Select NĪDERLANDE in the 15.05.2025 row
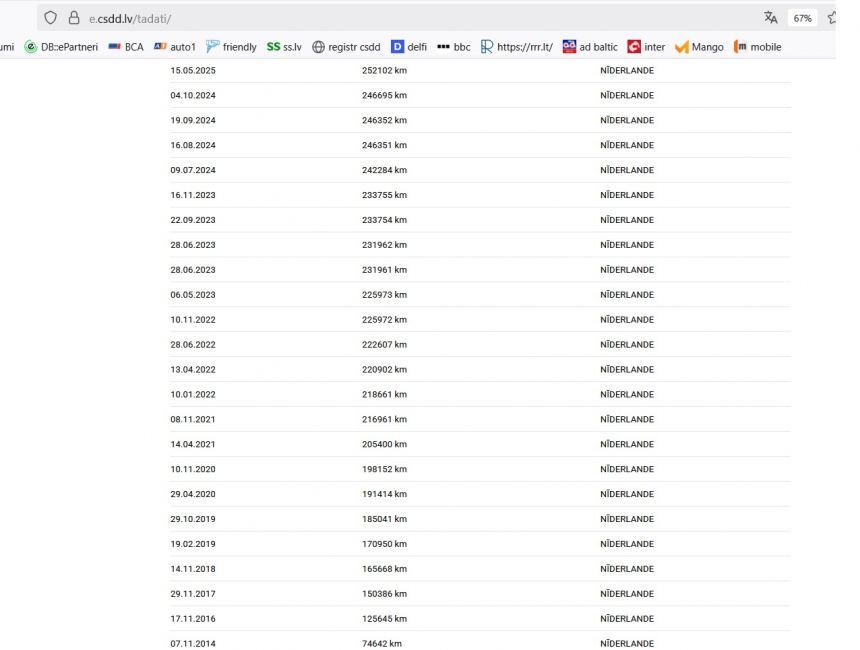Viewport: 860px width, 650px height. click(627, 71)
